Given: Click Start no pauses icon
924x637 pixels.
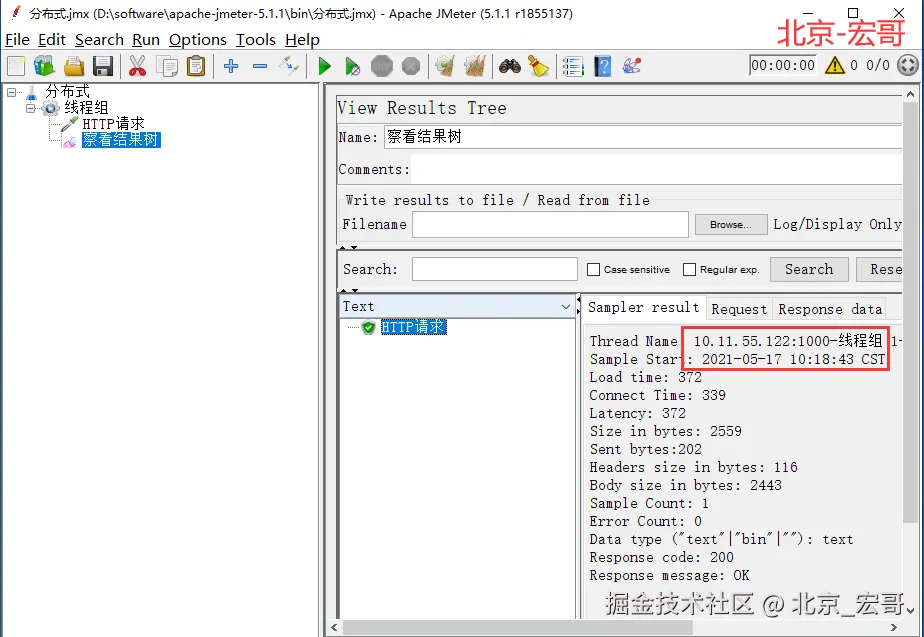Looking at the screenshot, I should coord(352,66).
